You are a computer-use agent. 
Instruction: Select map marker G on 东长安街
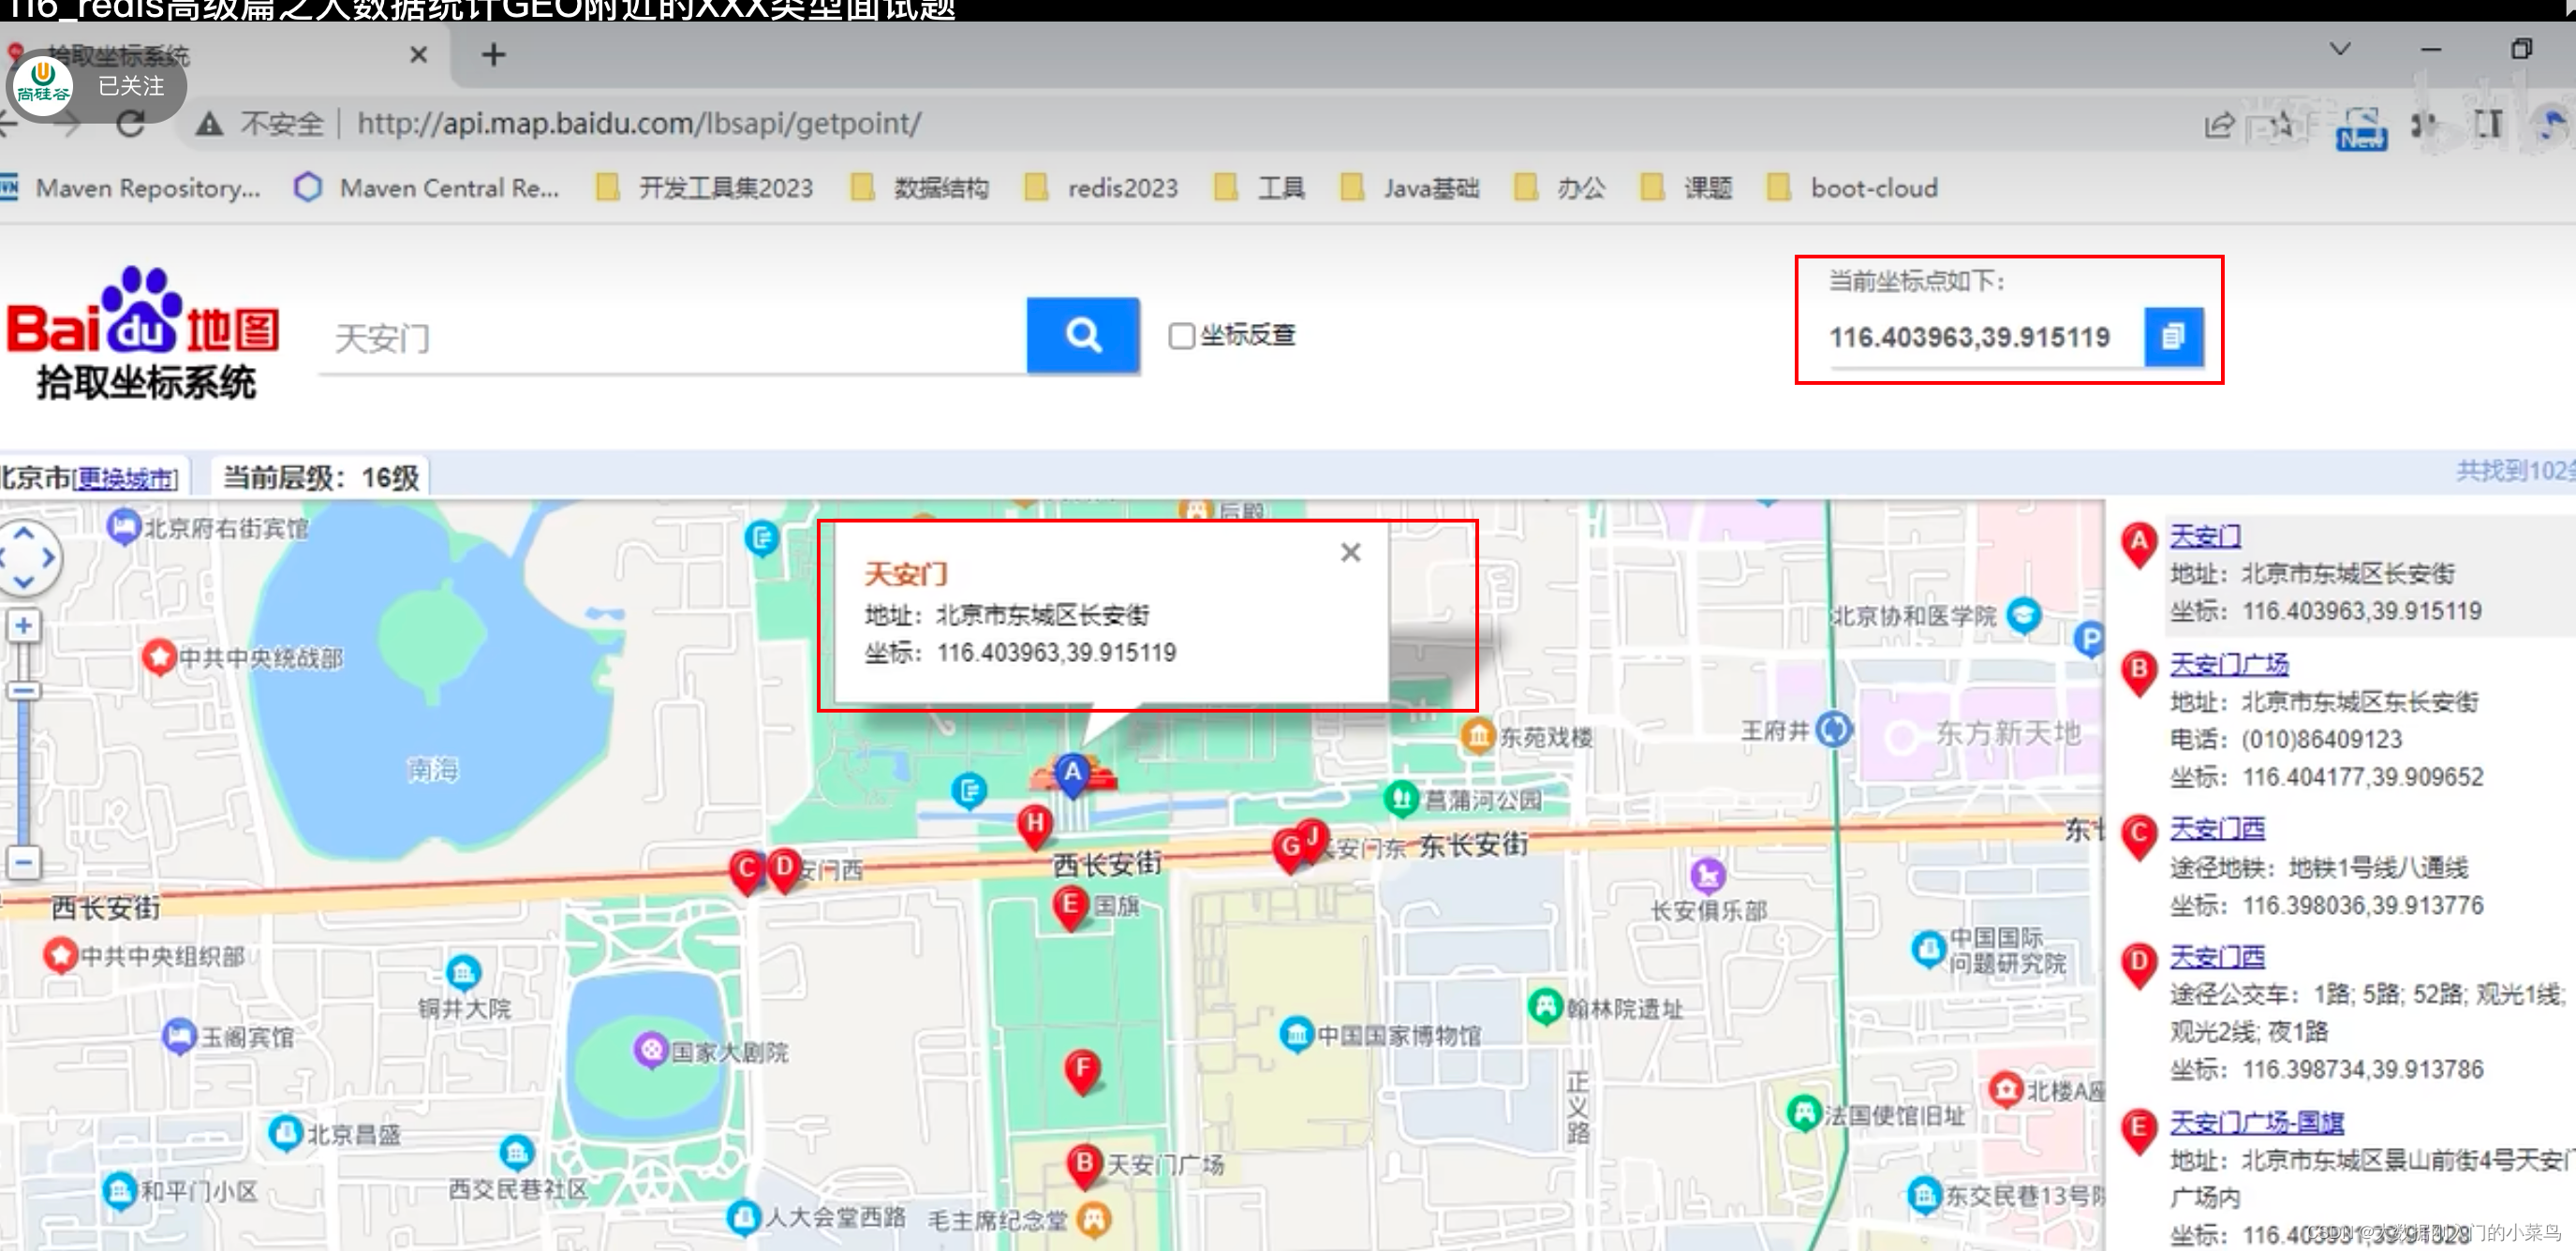(x=1290, y=848)
